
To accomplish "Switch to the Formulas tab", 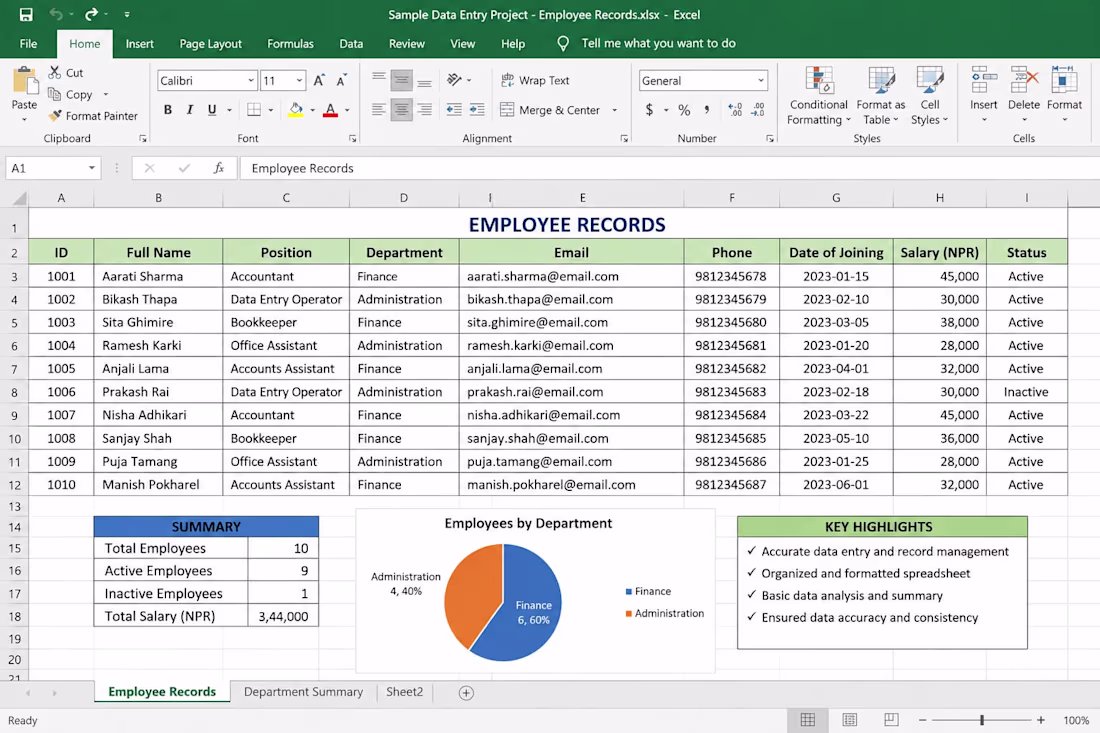I will [x=290, y=43].
